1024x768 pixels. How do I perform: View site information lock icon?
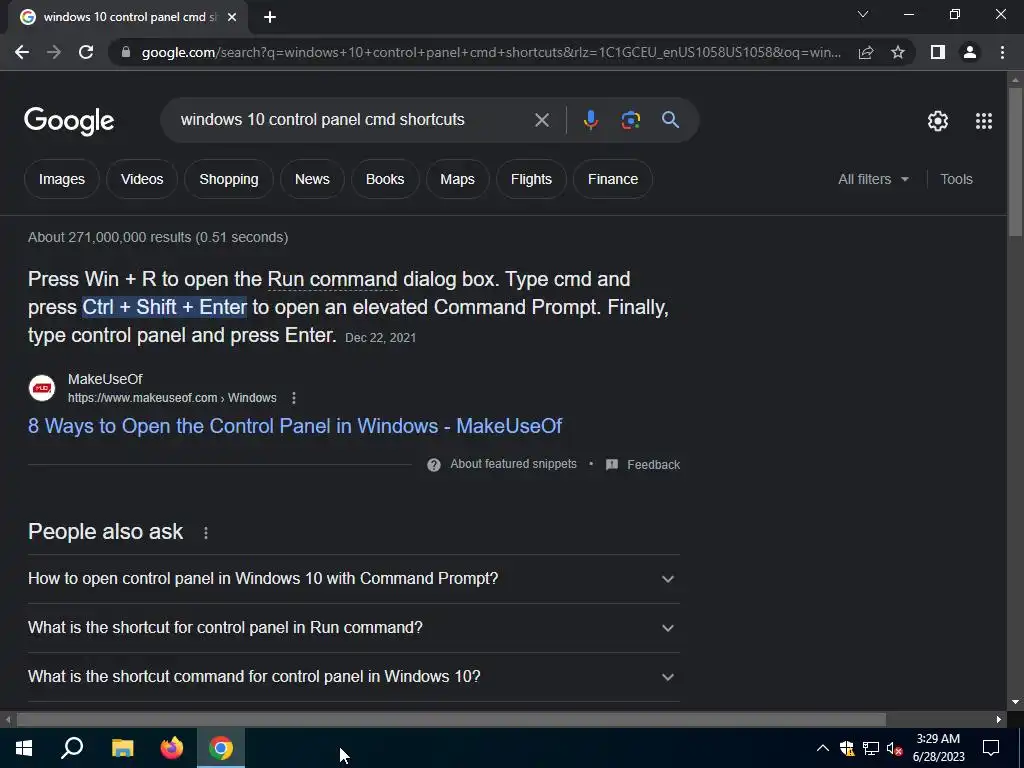(126, 52)
